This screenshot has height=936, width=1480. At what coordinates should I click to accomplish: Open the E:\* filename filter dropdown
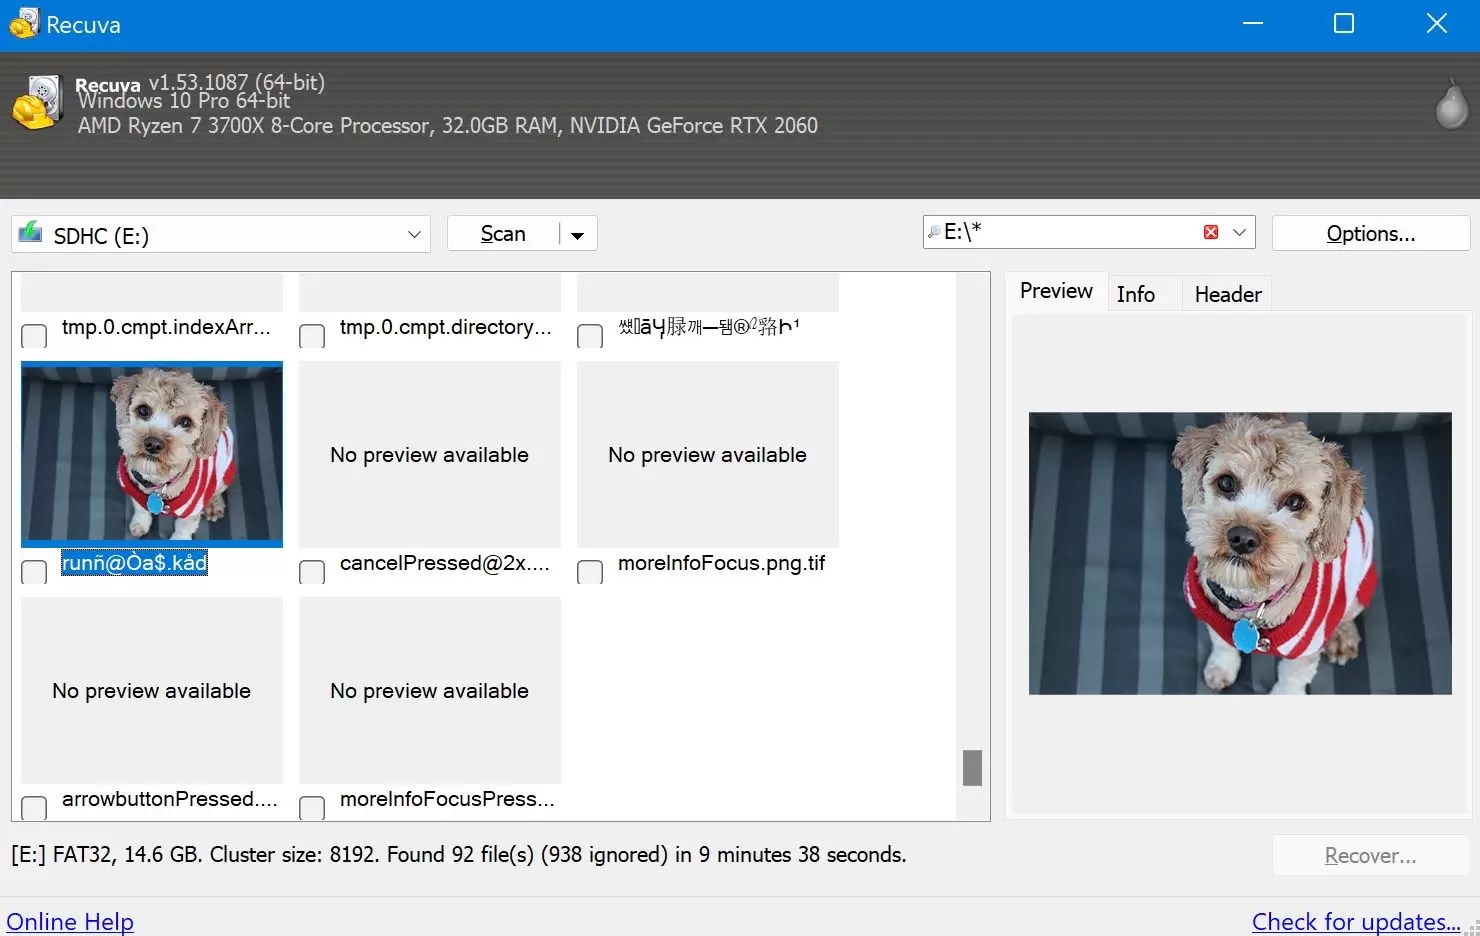coord(1239,231)
